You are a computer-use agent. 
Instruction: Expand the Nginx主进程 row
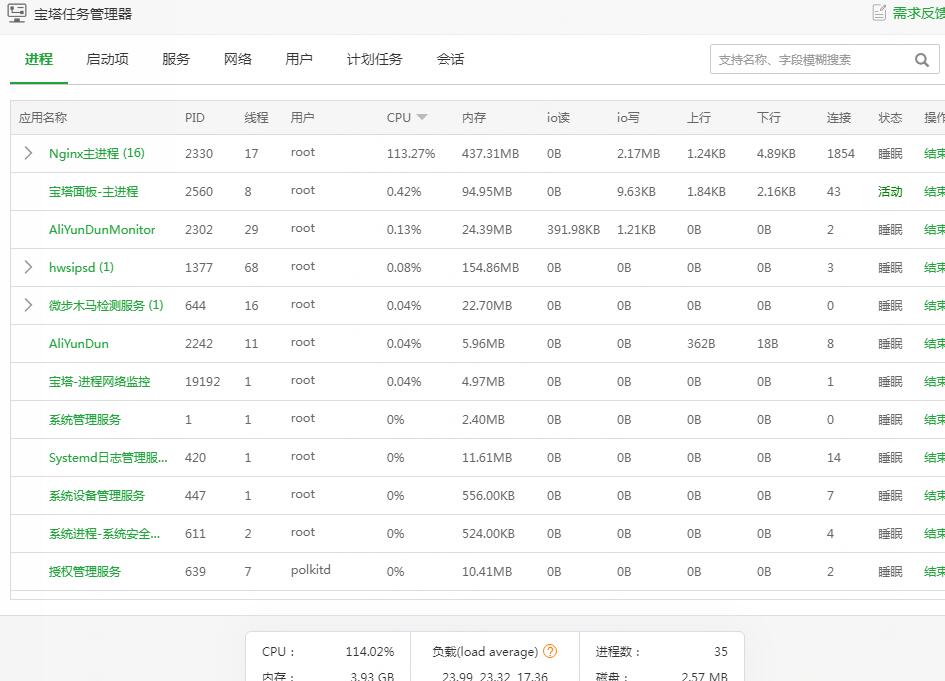tap(28, 153)
